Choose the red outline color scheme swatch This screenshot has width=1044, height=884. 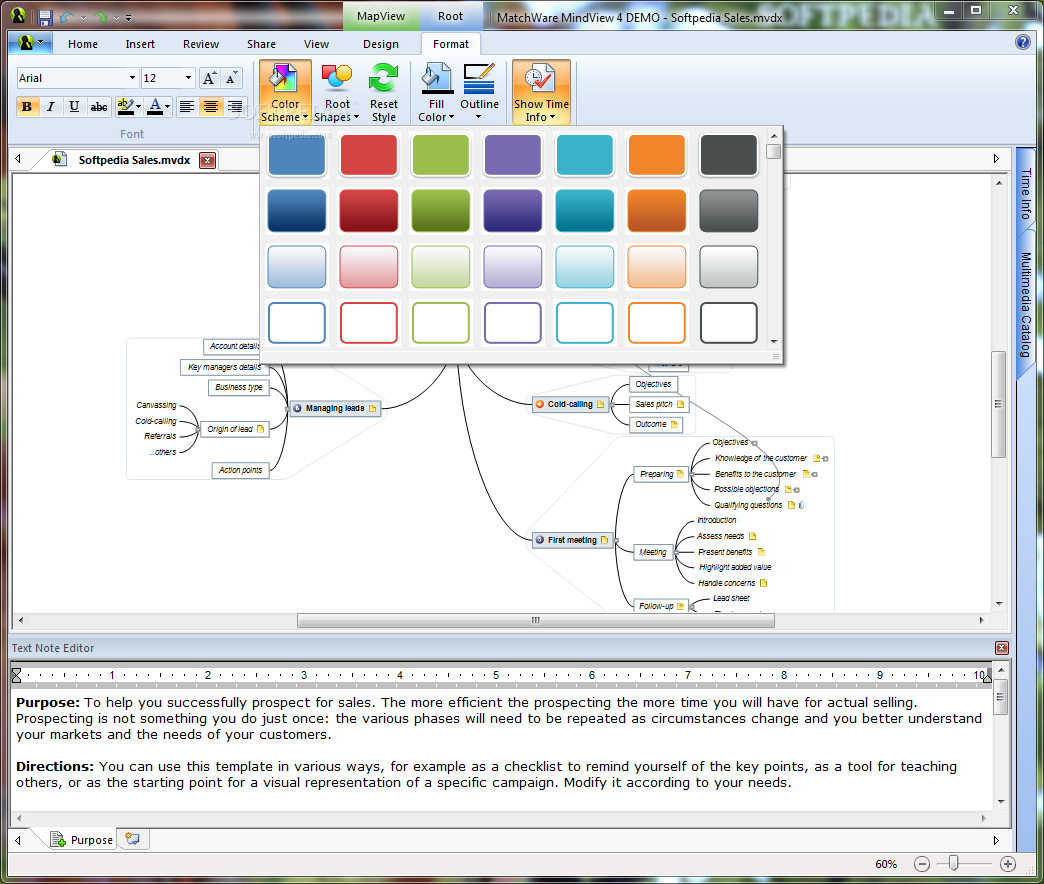[369, 323]
